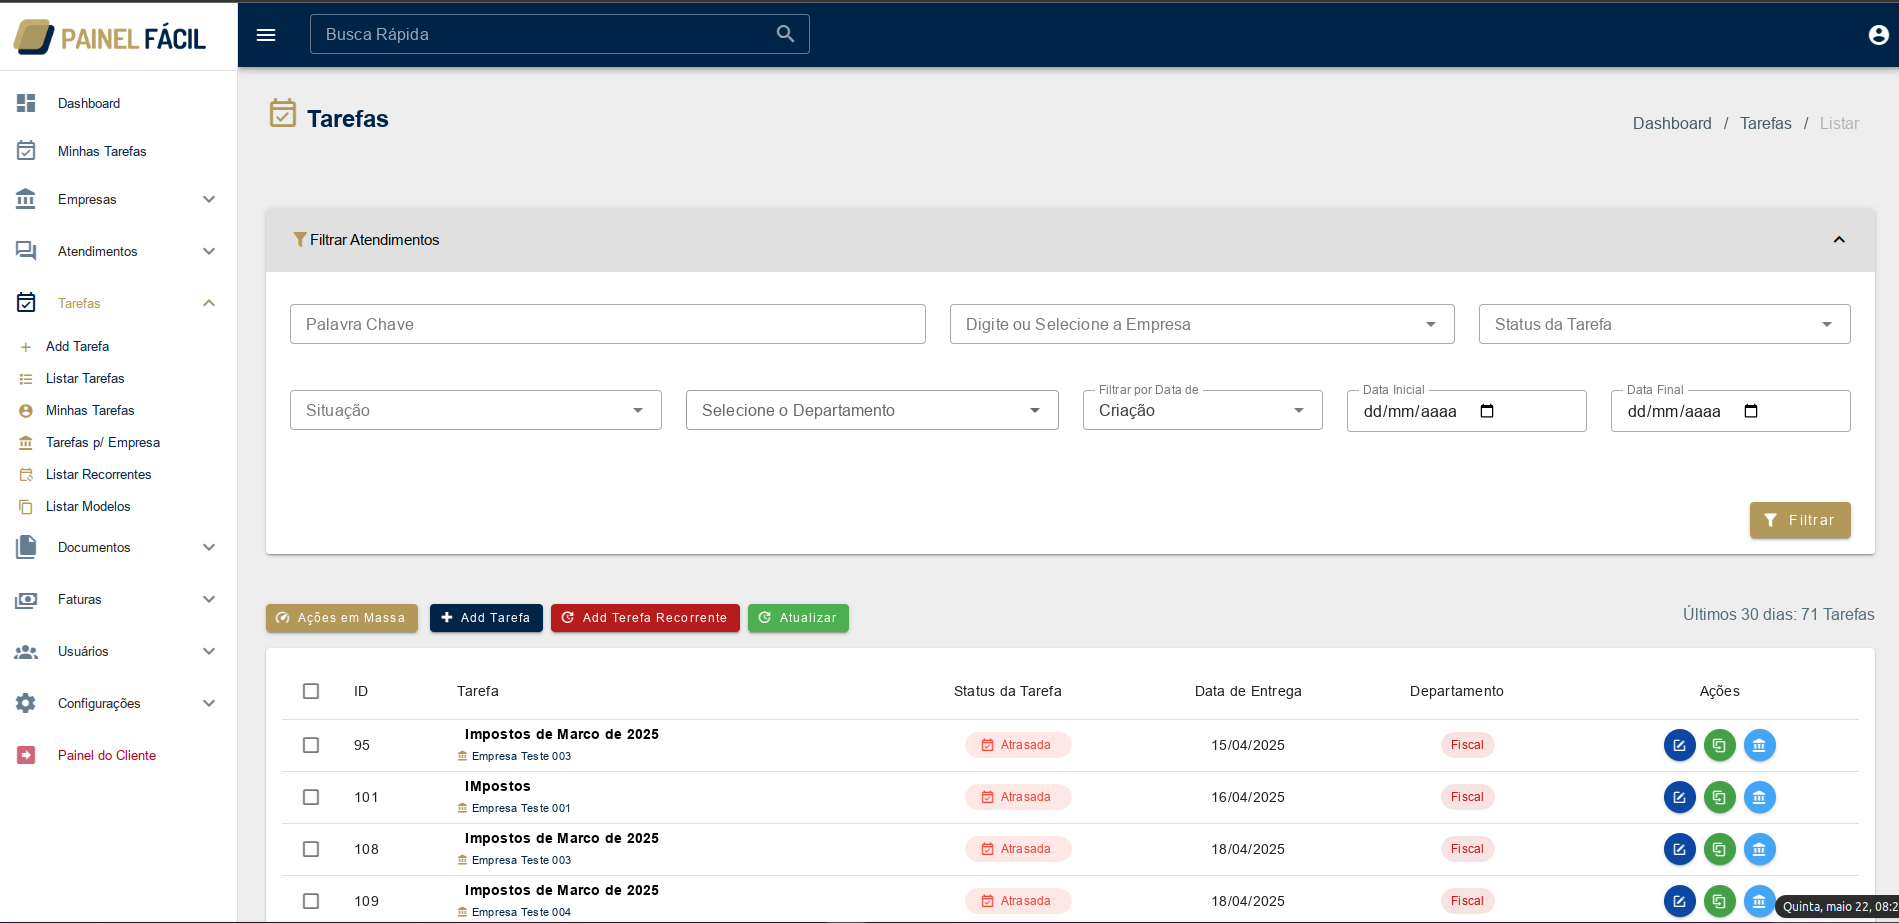Click the Faturas money icon

click(26, 599)
